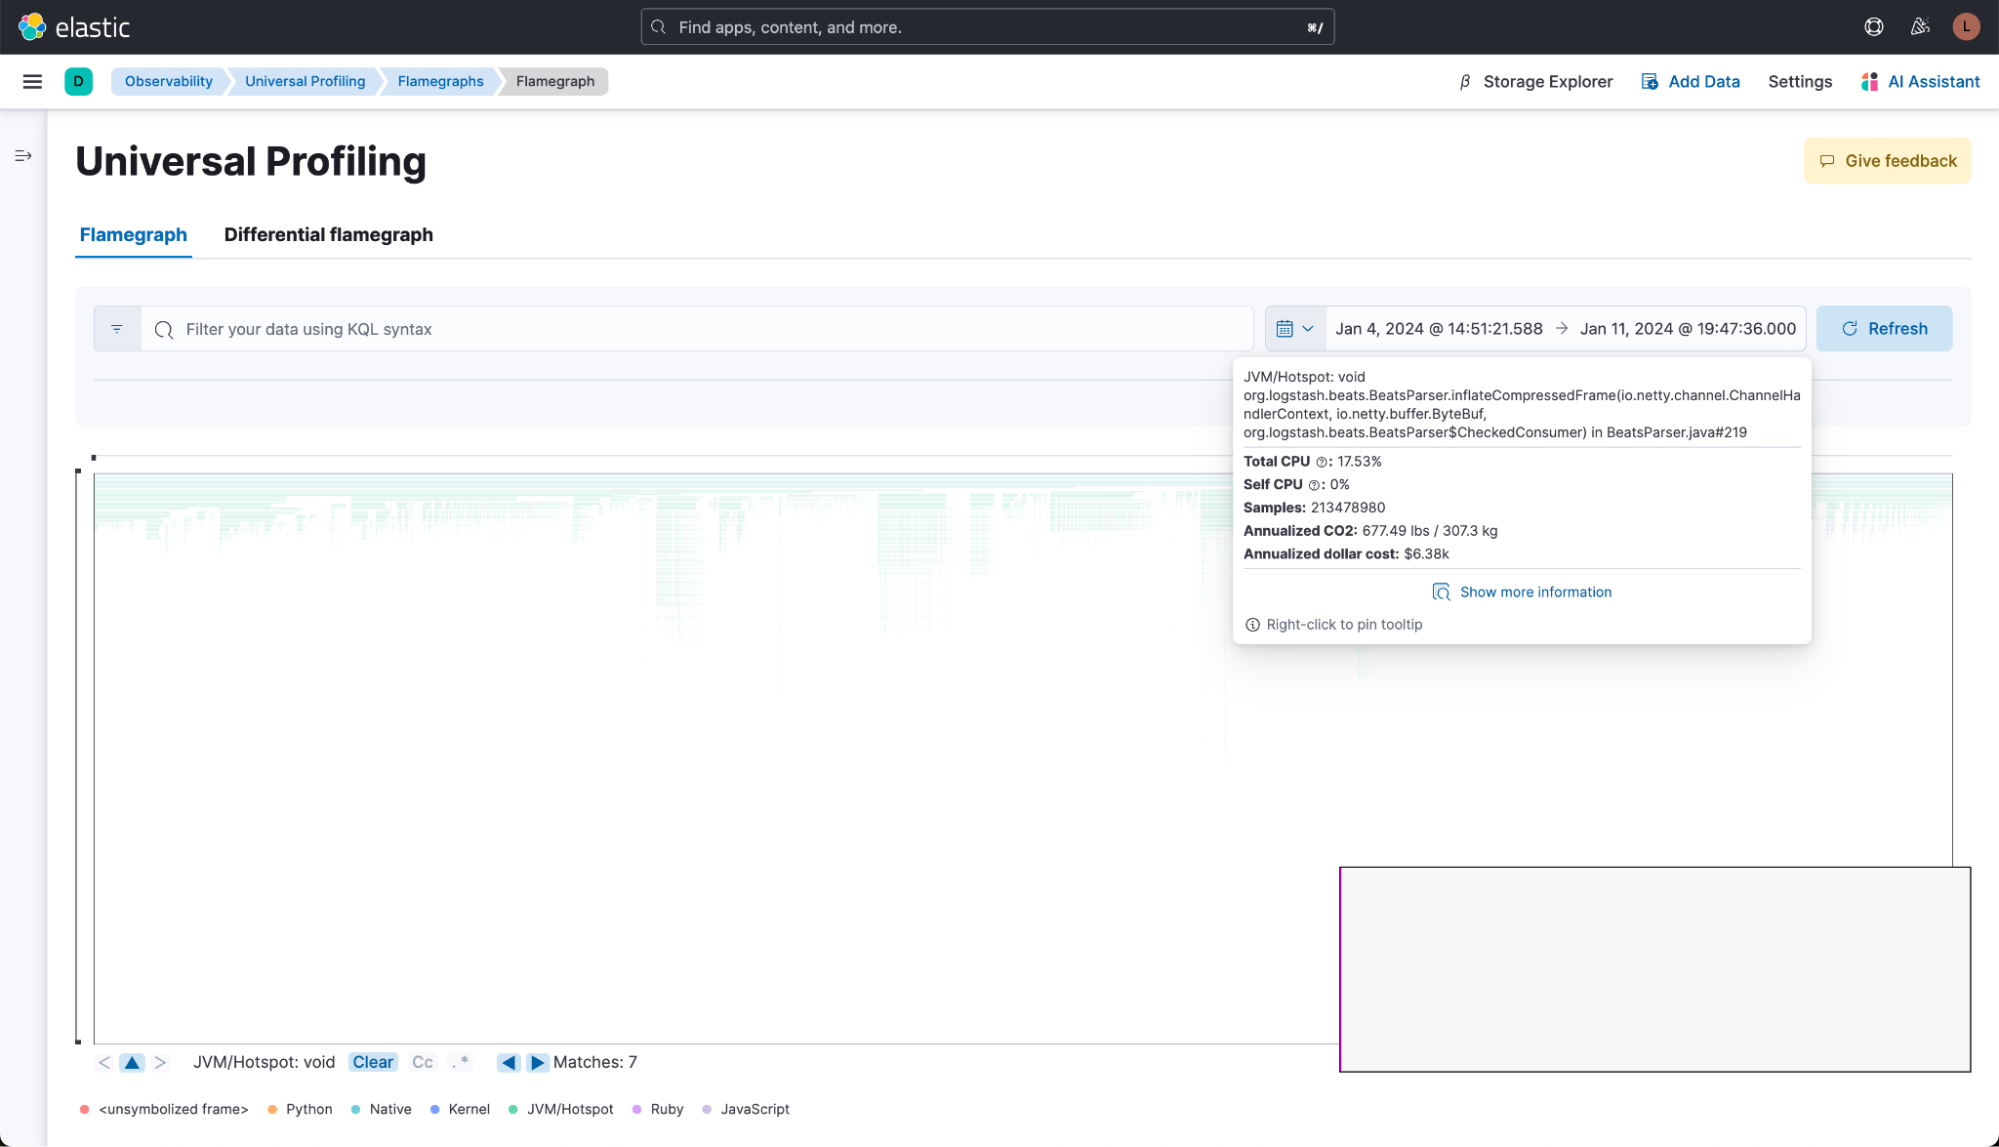Expand the collapsed sidebar panel
Viewport: 1999px width, 1147px height.
[23, 156]
